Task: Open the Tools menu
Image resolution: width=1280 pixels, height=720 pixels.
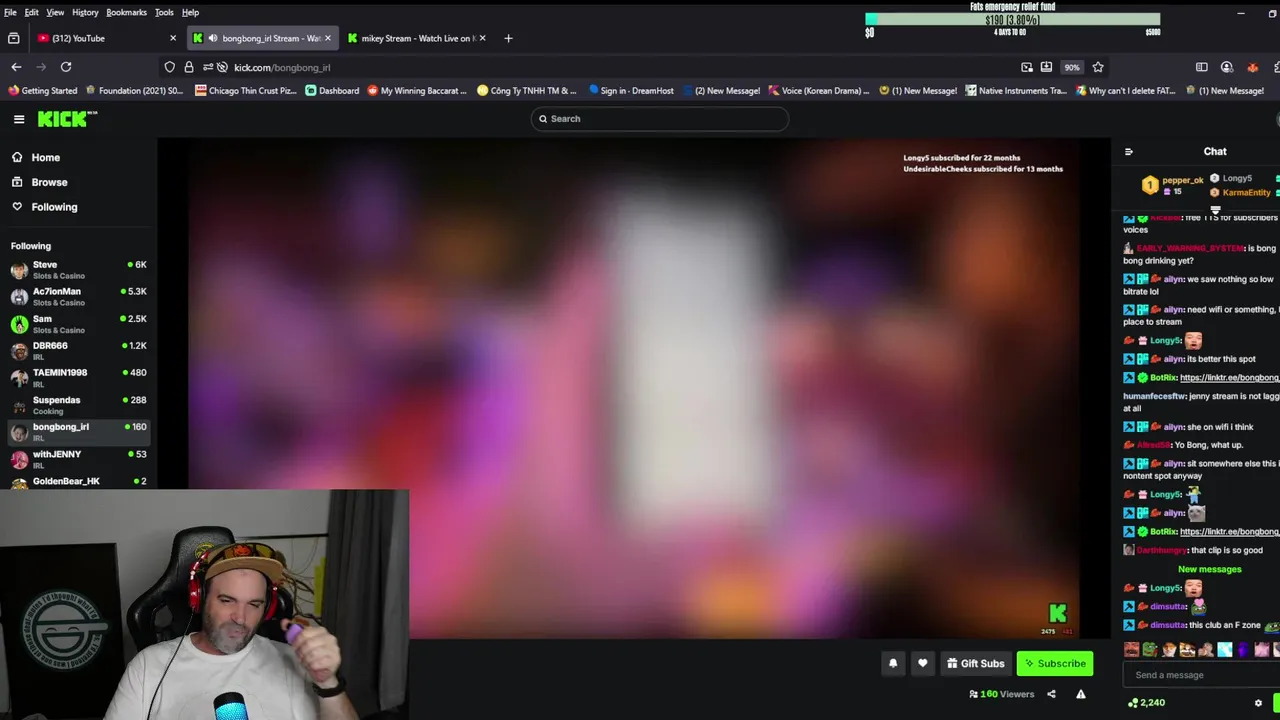Action: (x=164, y=12)
